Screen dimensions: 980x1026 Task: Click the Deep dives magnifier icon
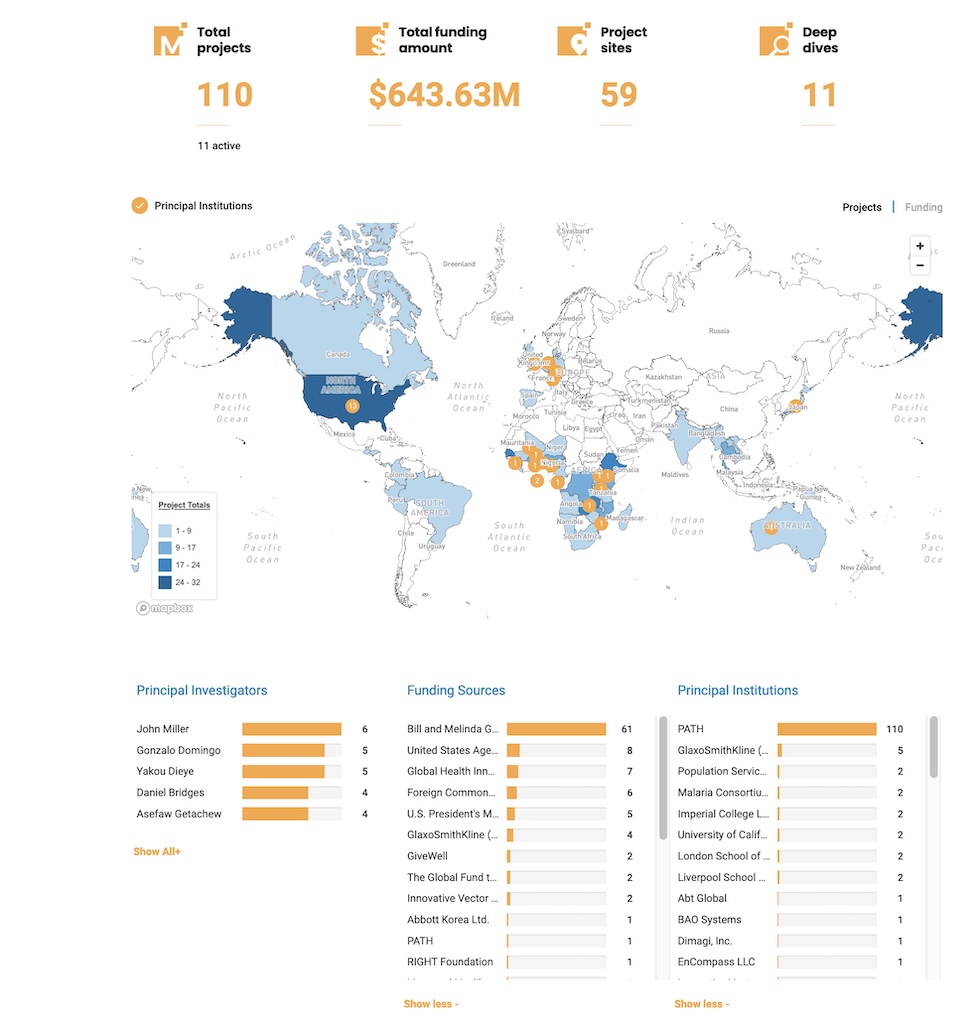(x=776, y=40)
